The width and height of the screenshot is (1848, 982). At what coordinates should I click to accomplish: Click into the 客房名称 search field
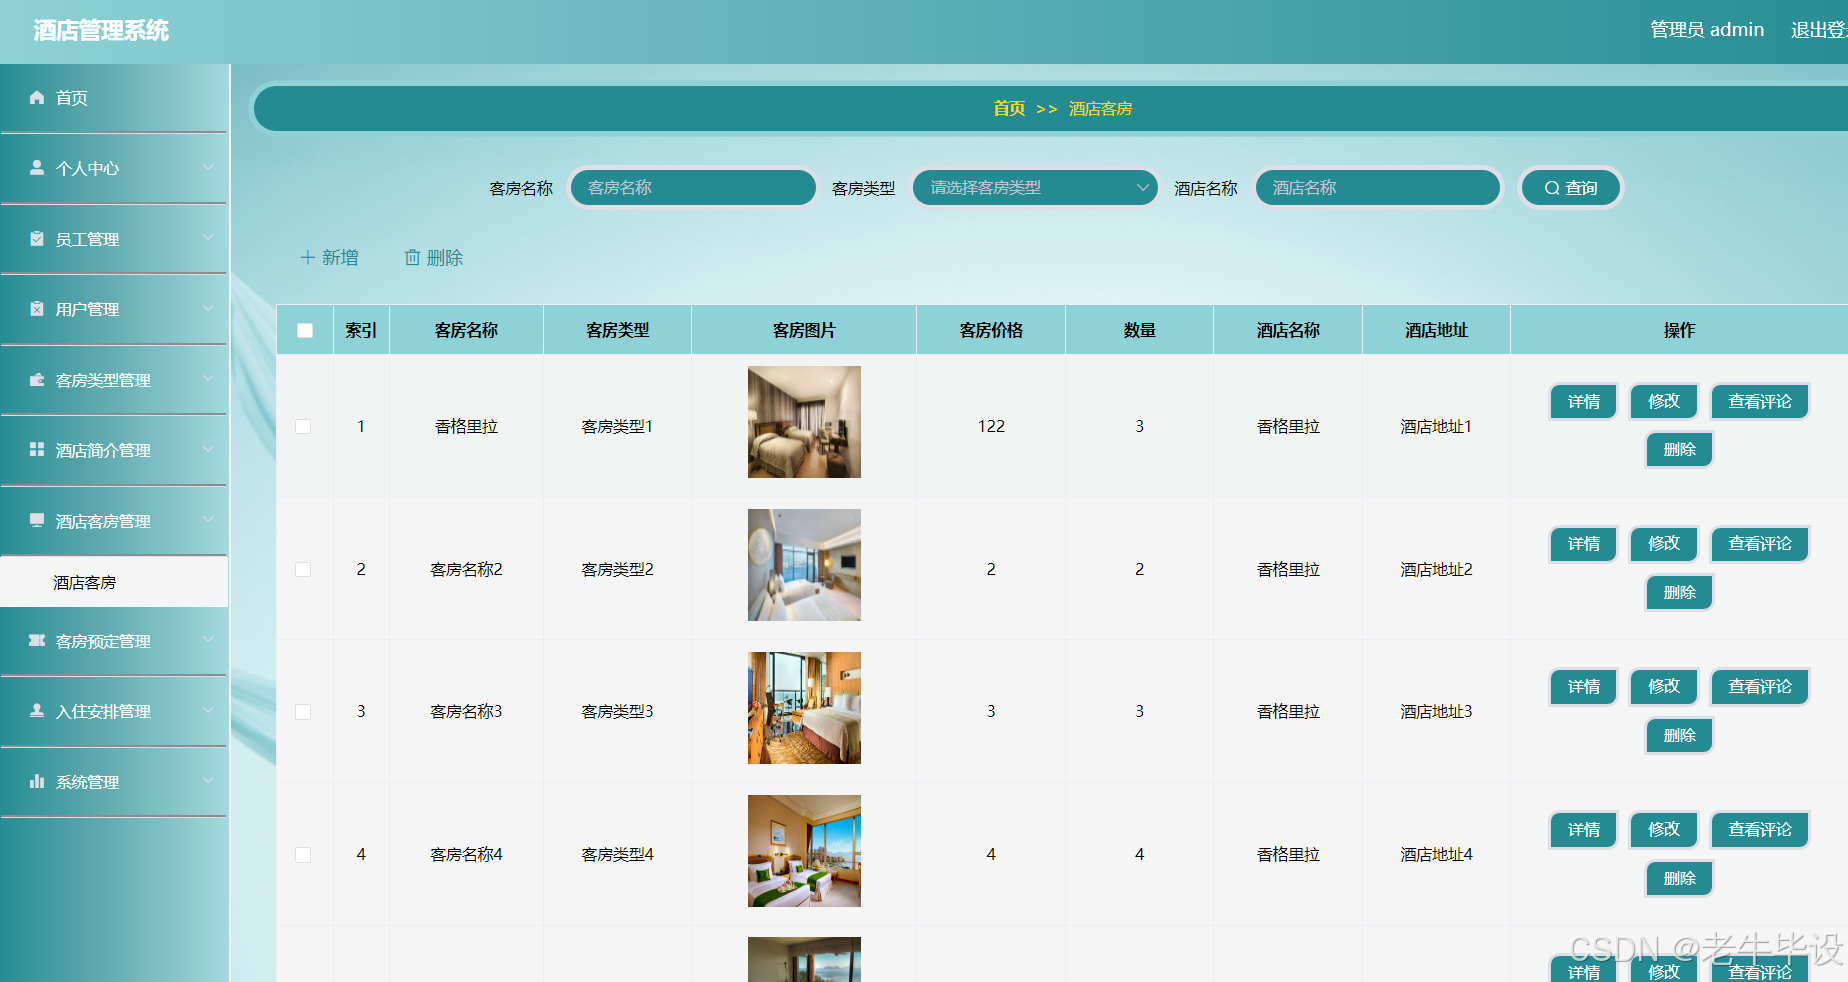[x=693, y=187]
